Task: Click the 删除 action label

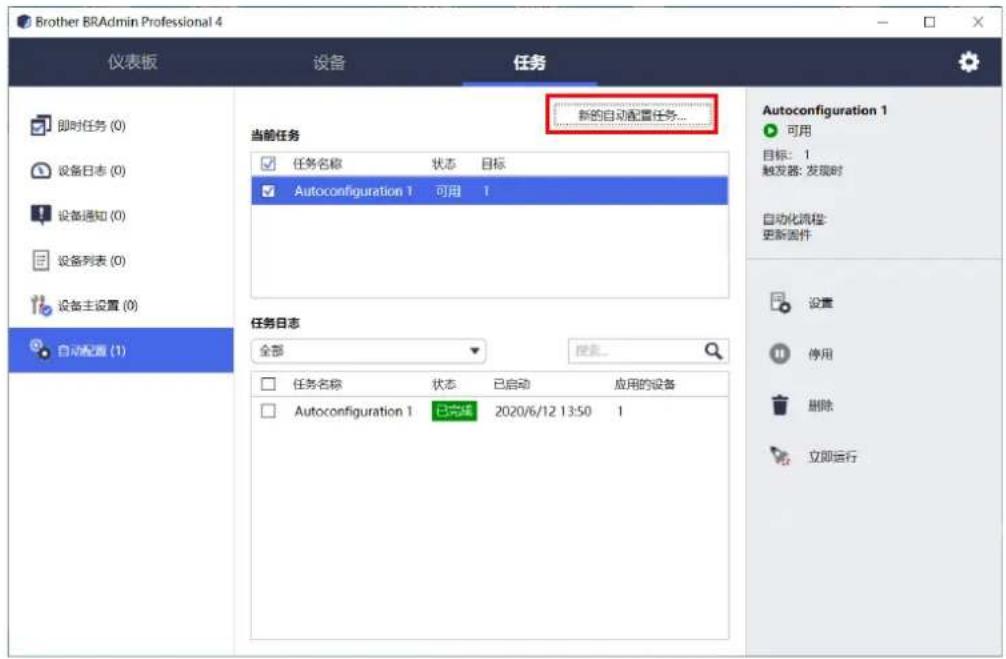Action: (820, 406)
